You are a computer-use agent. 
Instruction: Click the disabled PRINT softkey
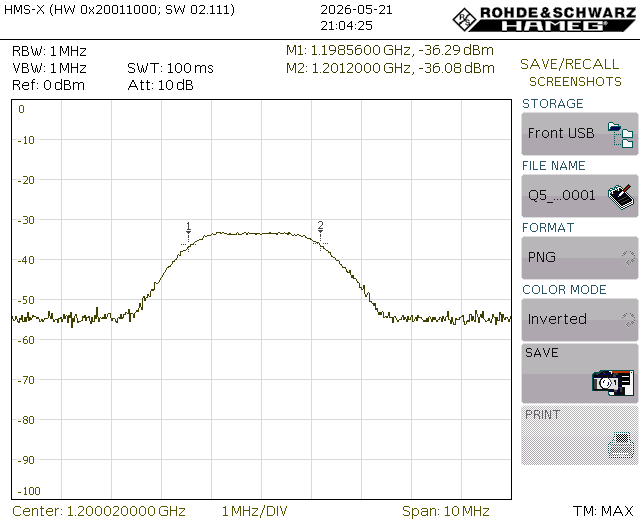[x=580, y=435]
